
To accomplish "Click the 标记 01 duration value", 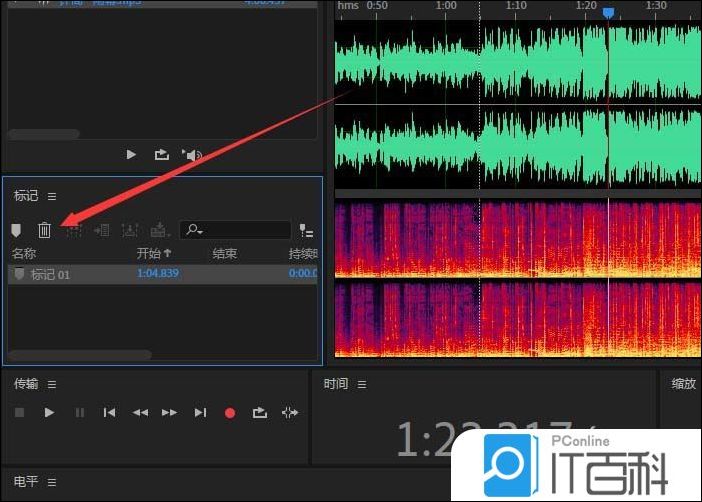I will (x=303, y=273).
